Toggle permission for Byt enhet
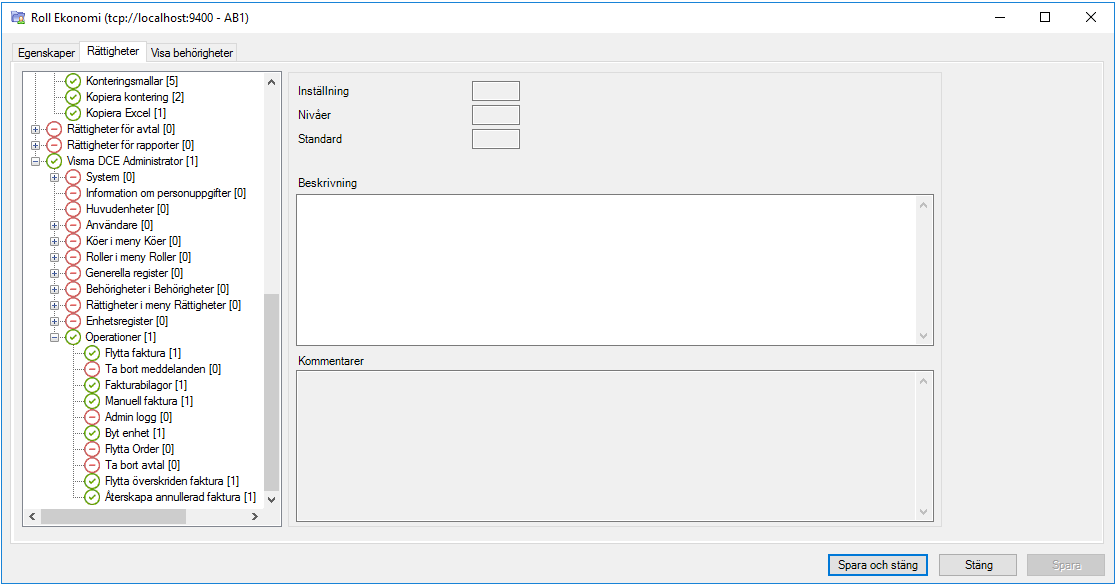Viewport: 1116px width, 585px height. point(91,433)
